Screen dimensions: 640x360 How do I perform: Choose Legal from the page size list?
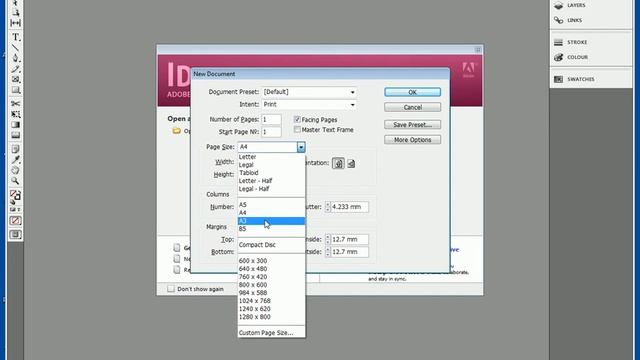click(271, 165)
